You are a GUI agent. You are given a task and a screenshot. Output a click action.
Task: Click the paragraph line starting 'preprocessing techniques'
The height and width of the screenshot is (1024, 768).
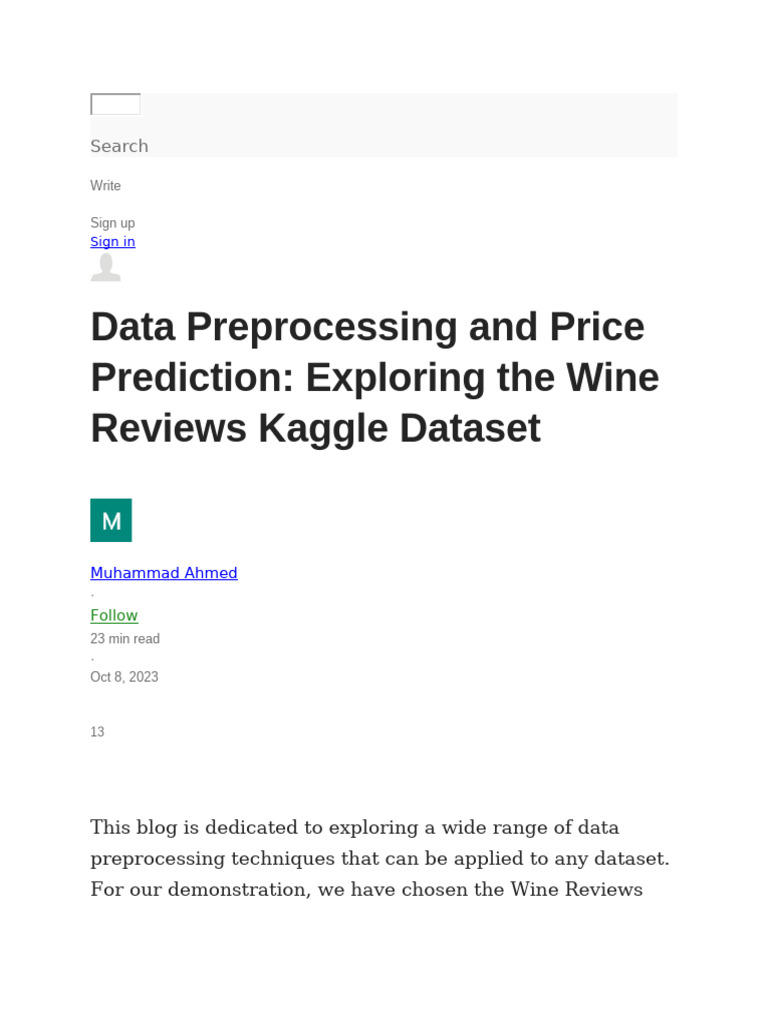tap(379, 859)
